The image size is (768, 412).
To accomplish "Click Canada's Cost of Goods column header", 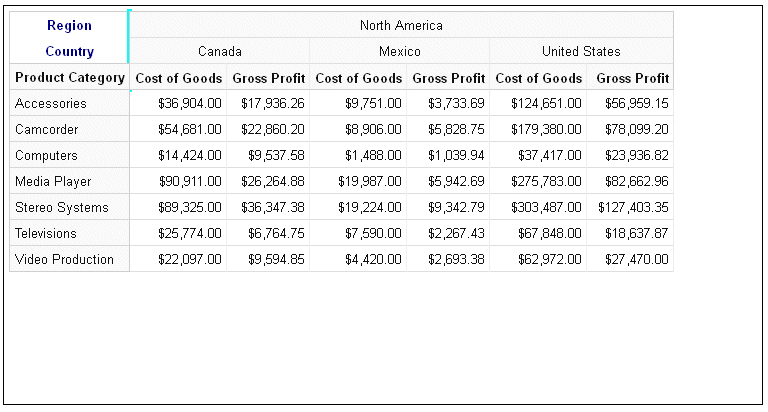I will click(x=178, y=78).
